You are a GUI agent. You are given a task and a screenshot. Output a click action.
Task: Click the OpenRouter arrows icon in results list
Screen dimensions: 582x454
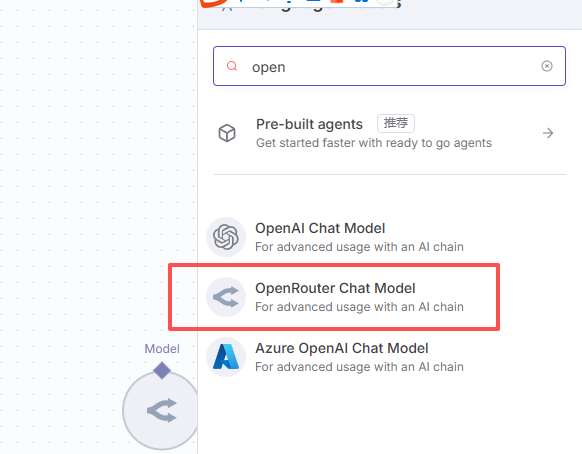(x=226, y=297)
